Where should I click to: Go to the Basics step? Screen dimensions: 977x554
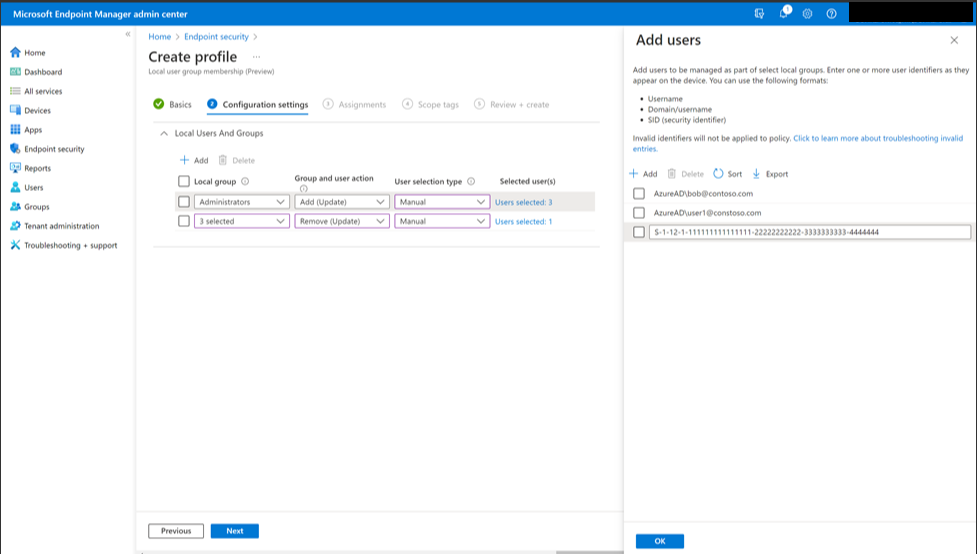(173, 104)
